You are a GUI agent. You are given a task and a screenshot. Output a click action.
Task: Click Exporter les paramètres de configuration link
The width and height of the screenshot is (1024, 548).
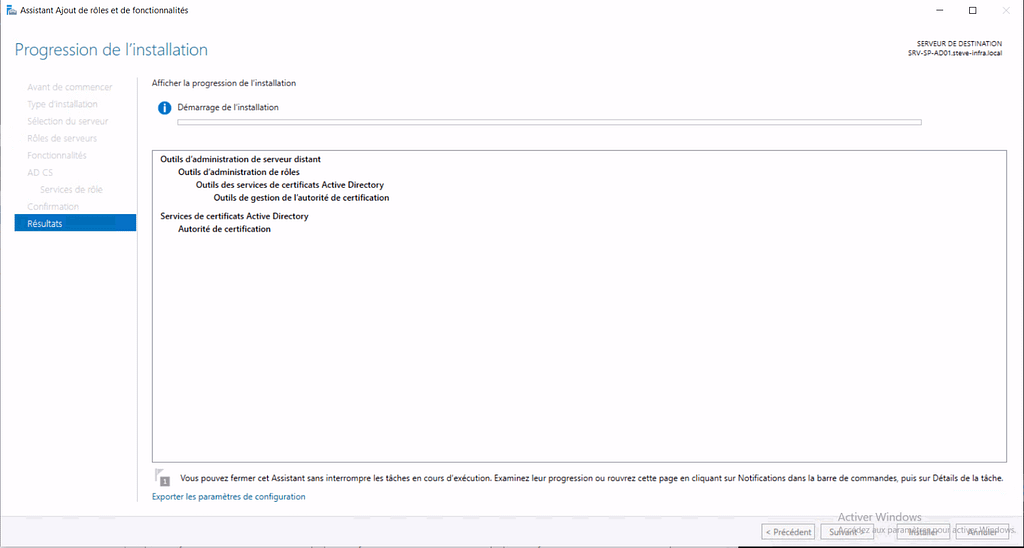click(x=229, y=496)
